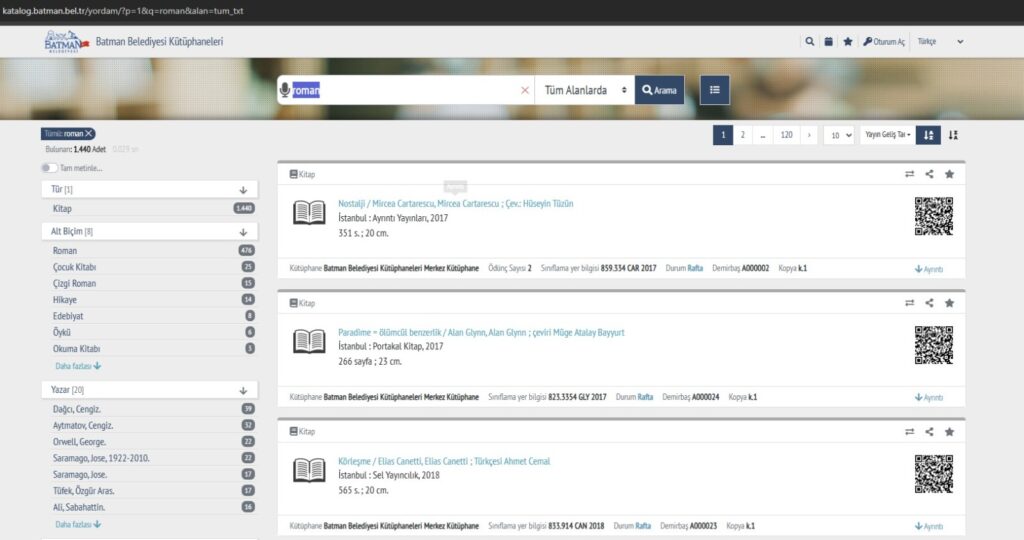
Task: Remove the Tümü: roman filter tag
Action: (89, 133)
